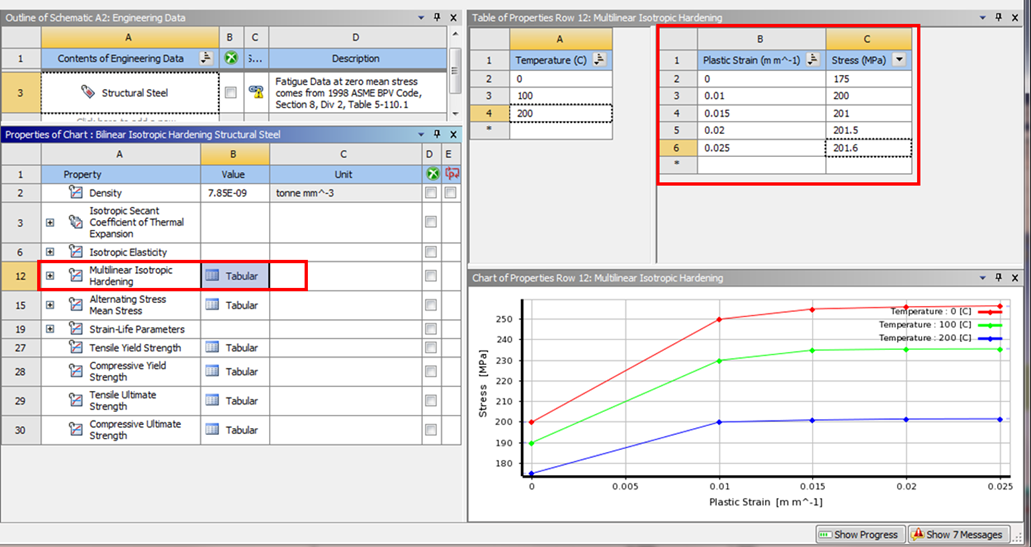Click the sort icon in Plastic Strain header
1031x547 pixels.
click(x=814, y=59)
